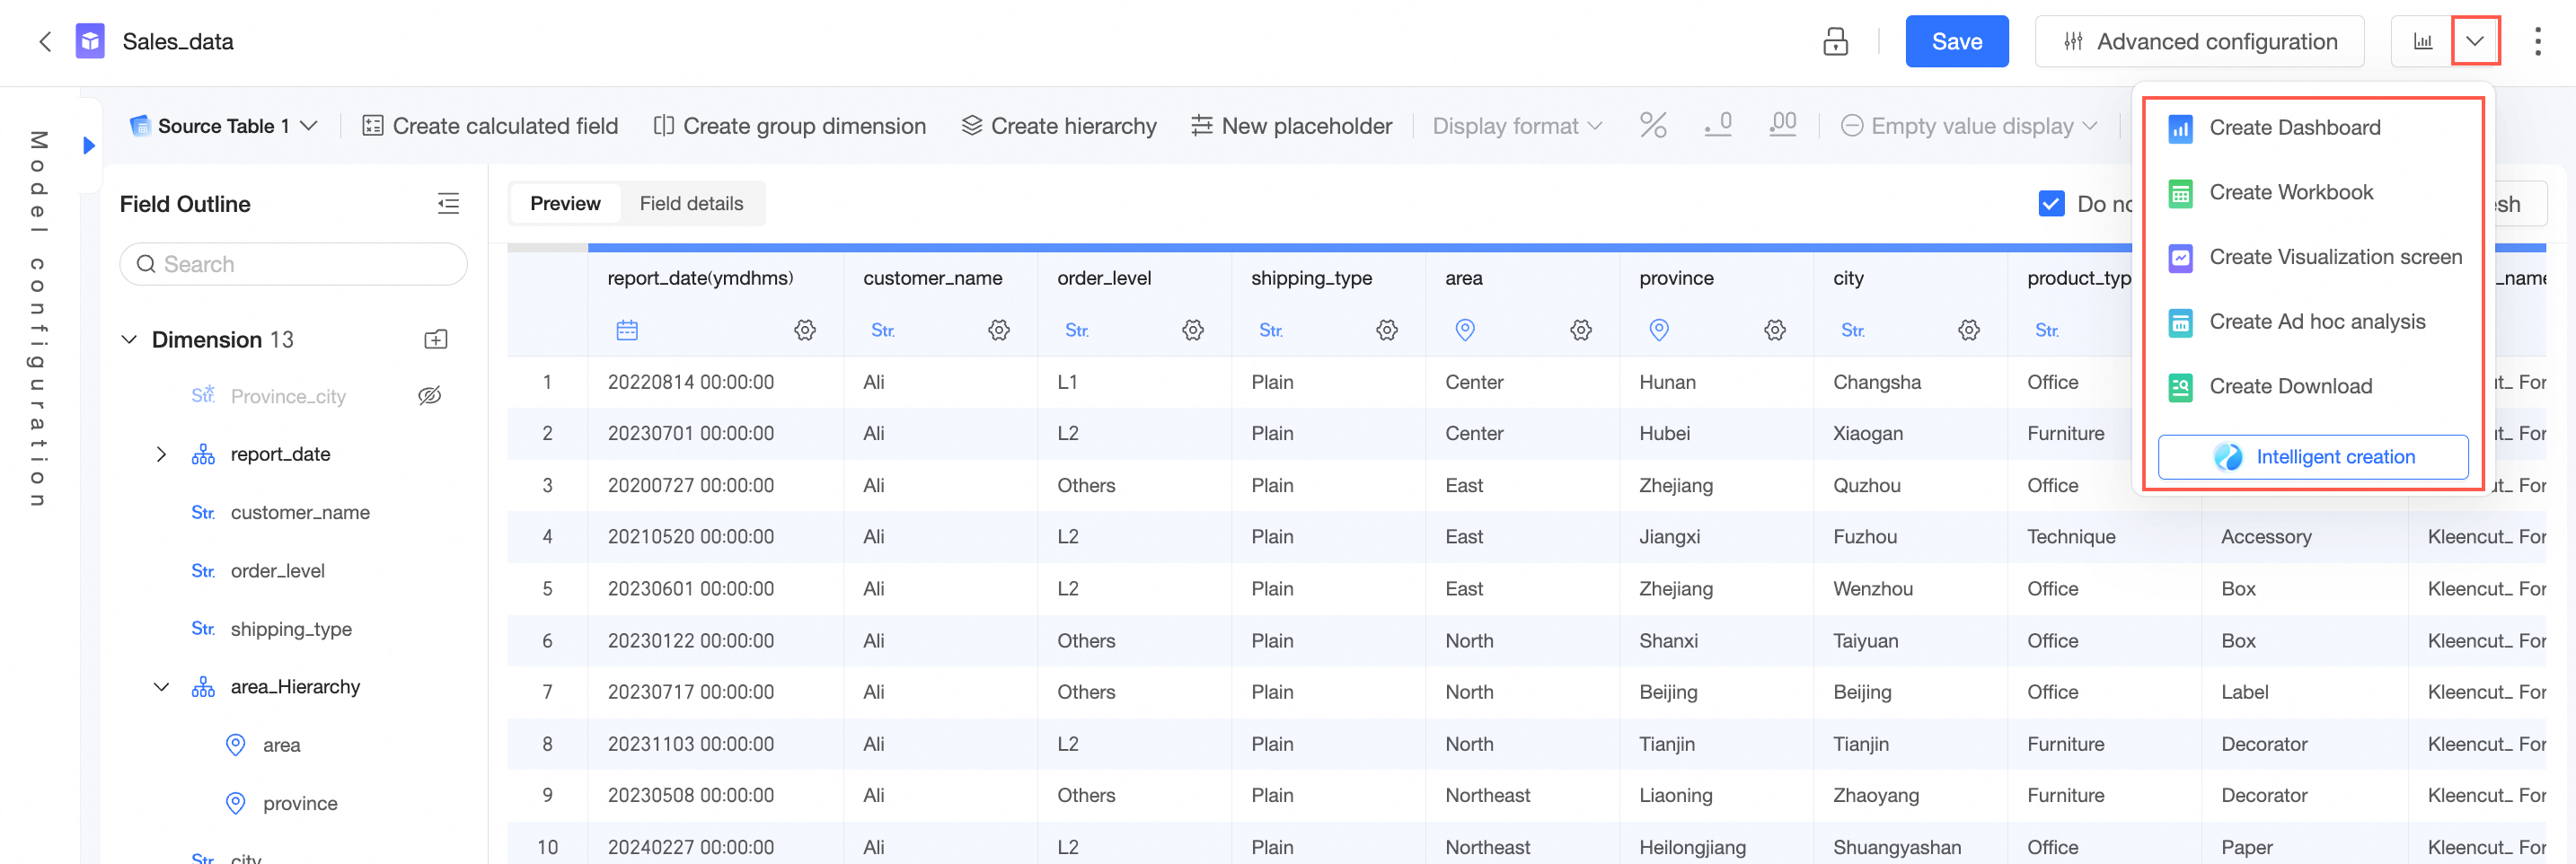Switch to the Field details tab
This screenshot has width=2576, height=864.
[x=691, y=204]
